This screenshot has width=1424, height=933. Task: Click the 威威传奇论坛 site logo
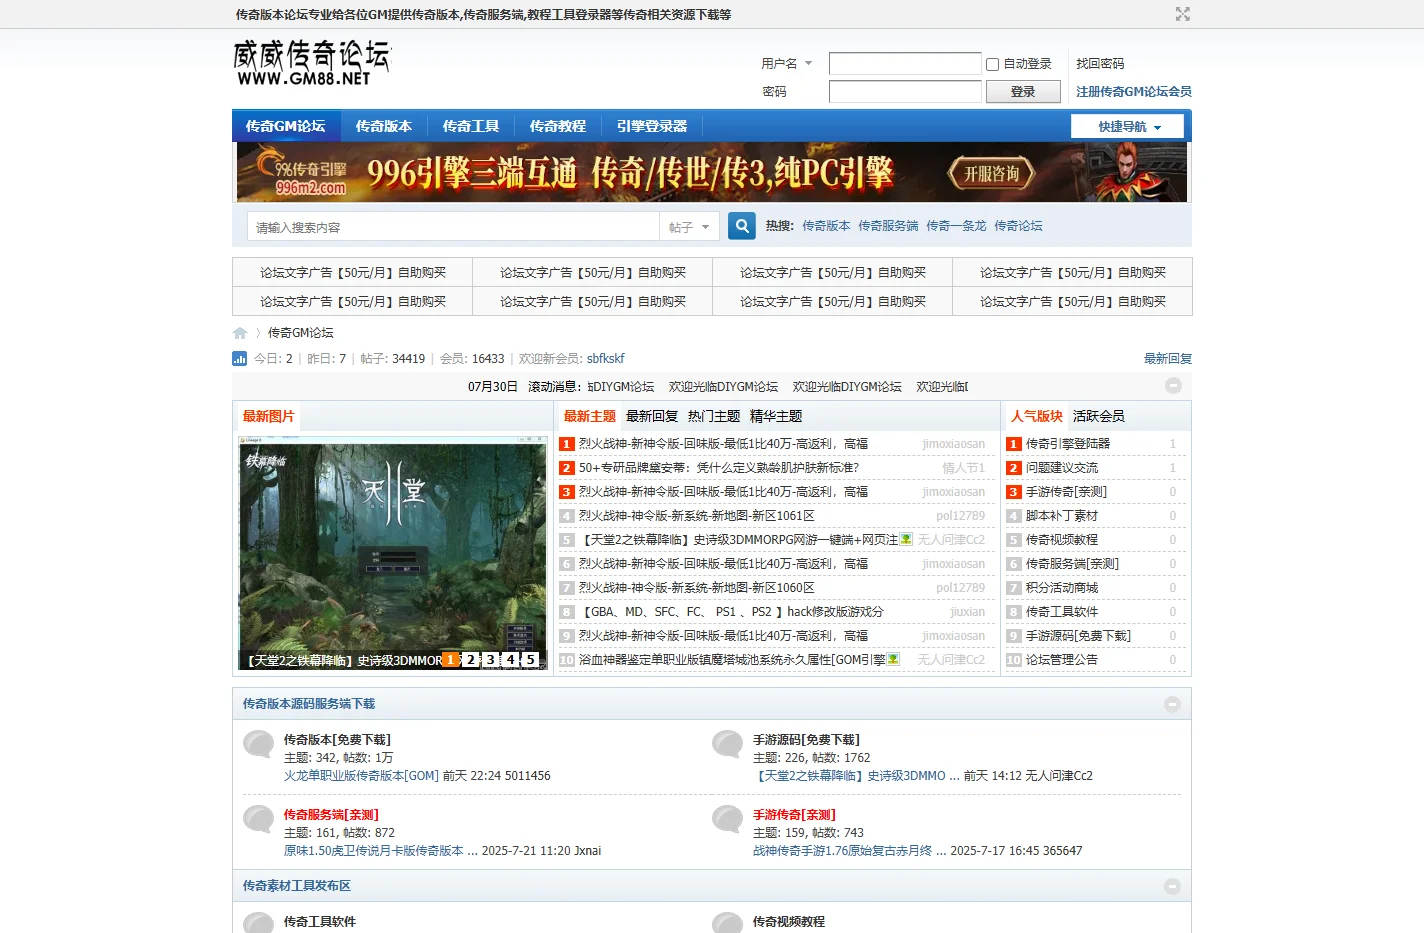(312, 63)
